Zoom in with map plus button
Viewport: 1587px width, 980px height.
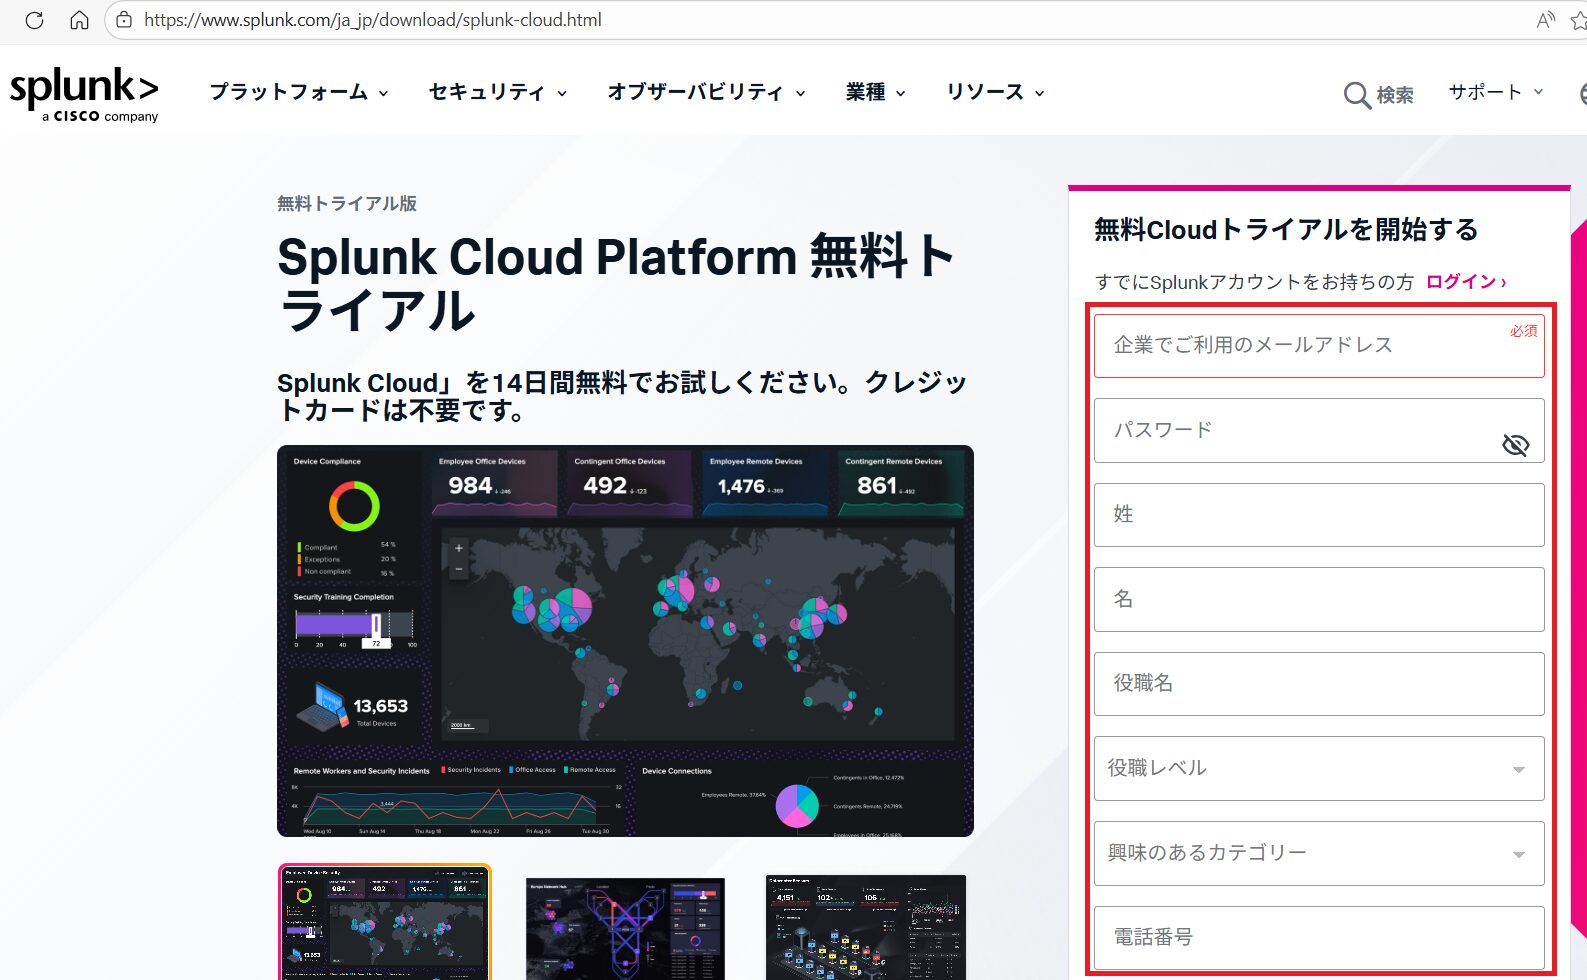pyautogui.click(x=459, y=548)
